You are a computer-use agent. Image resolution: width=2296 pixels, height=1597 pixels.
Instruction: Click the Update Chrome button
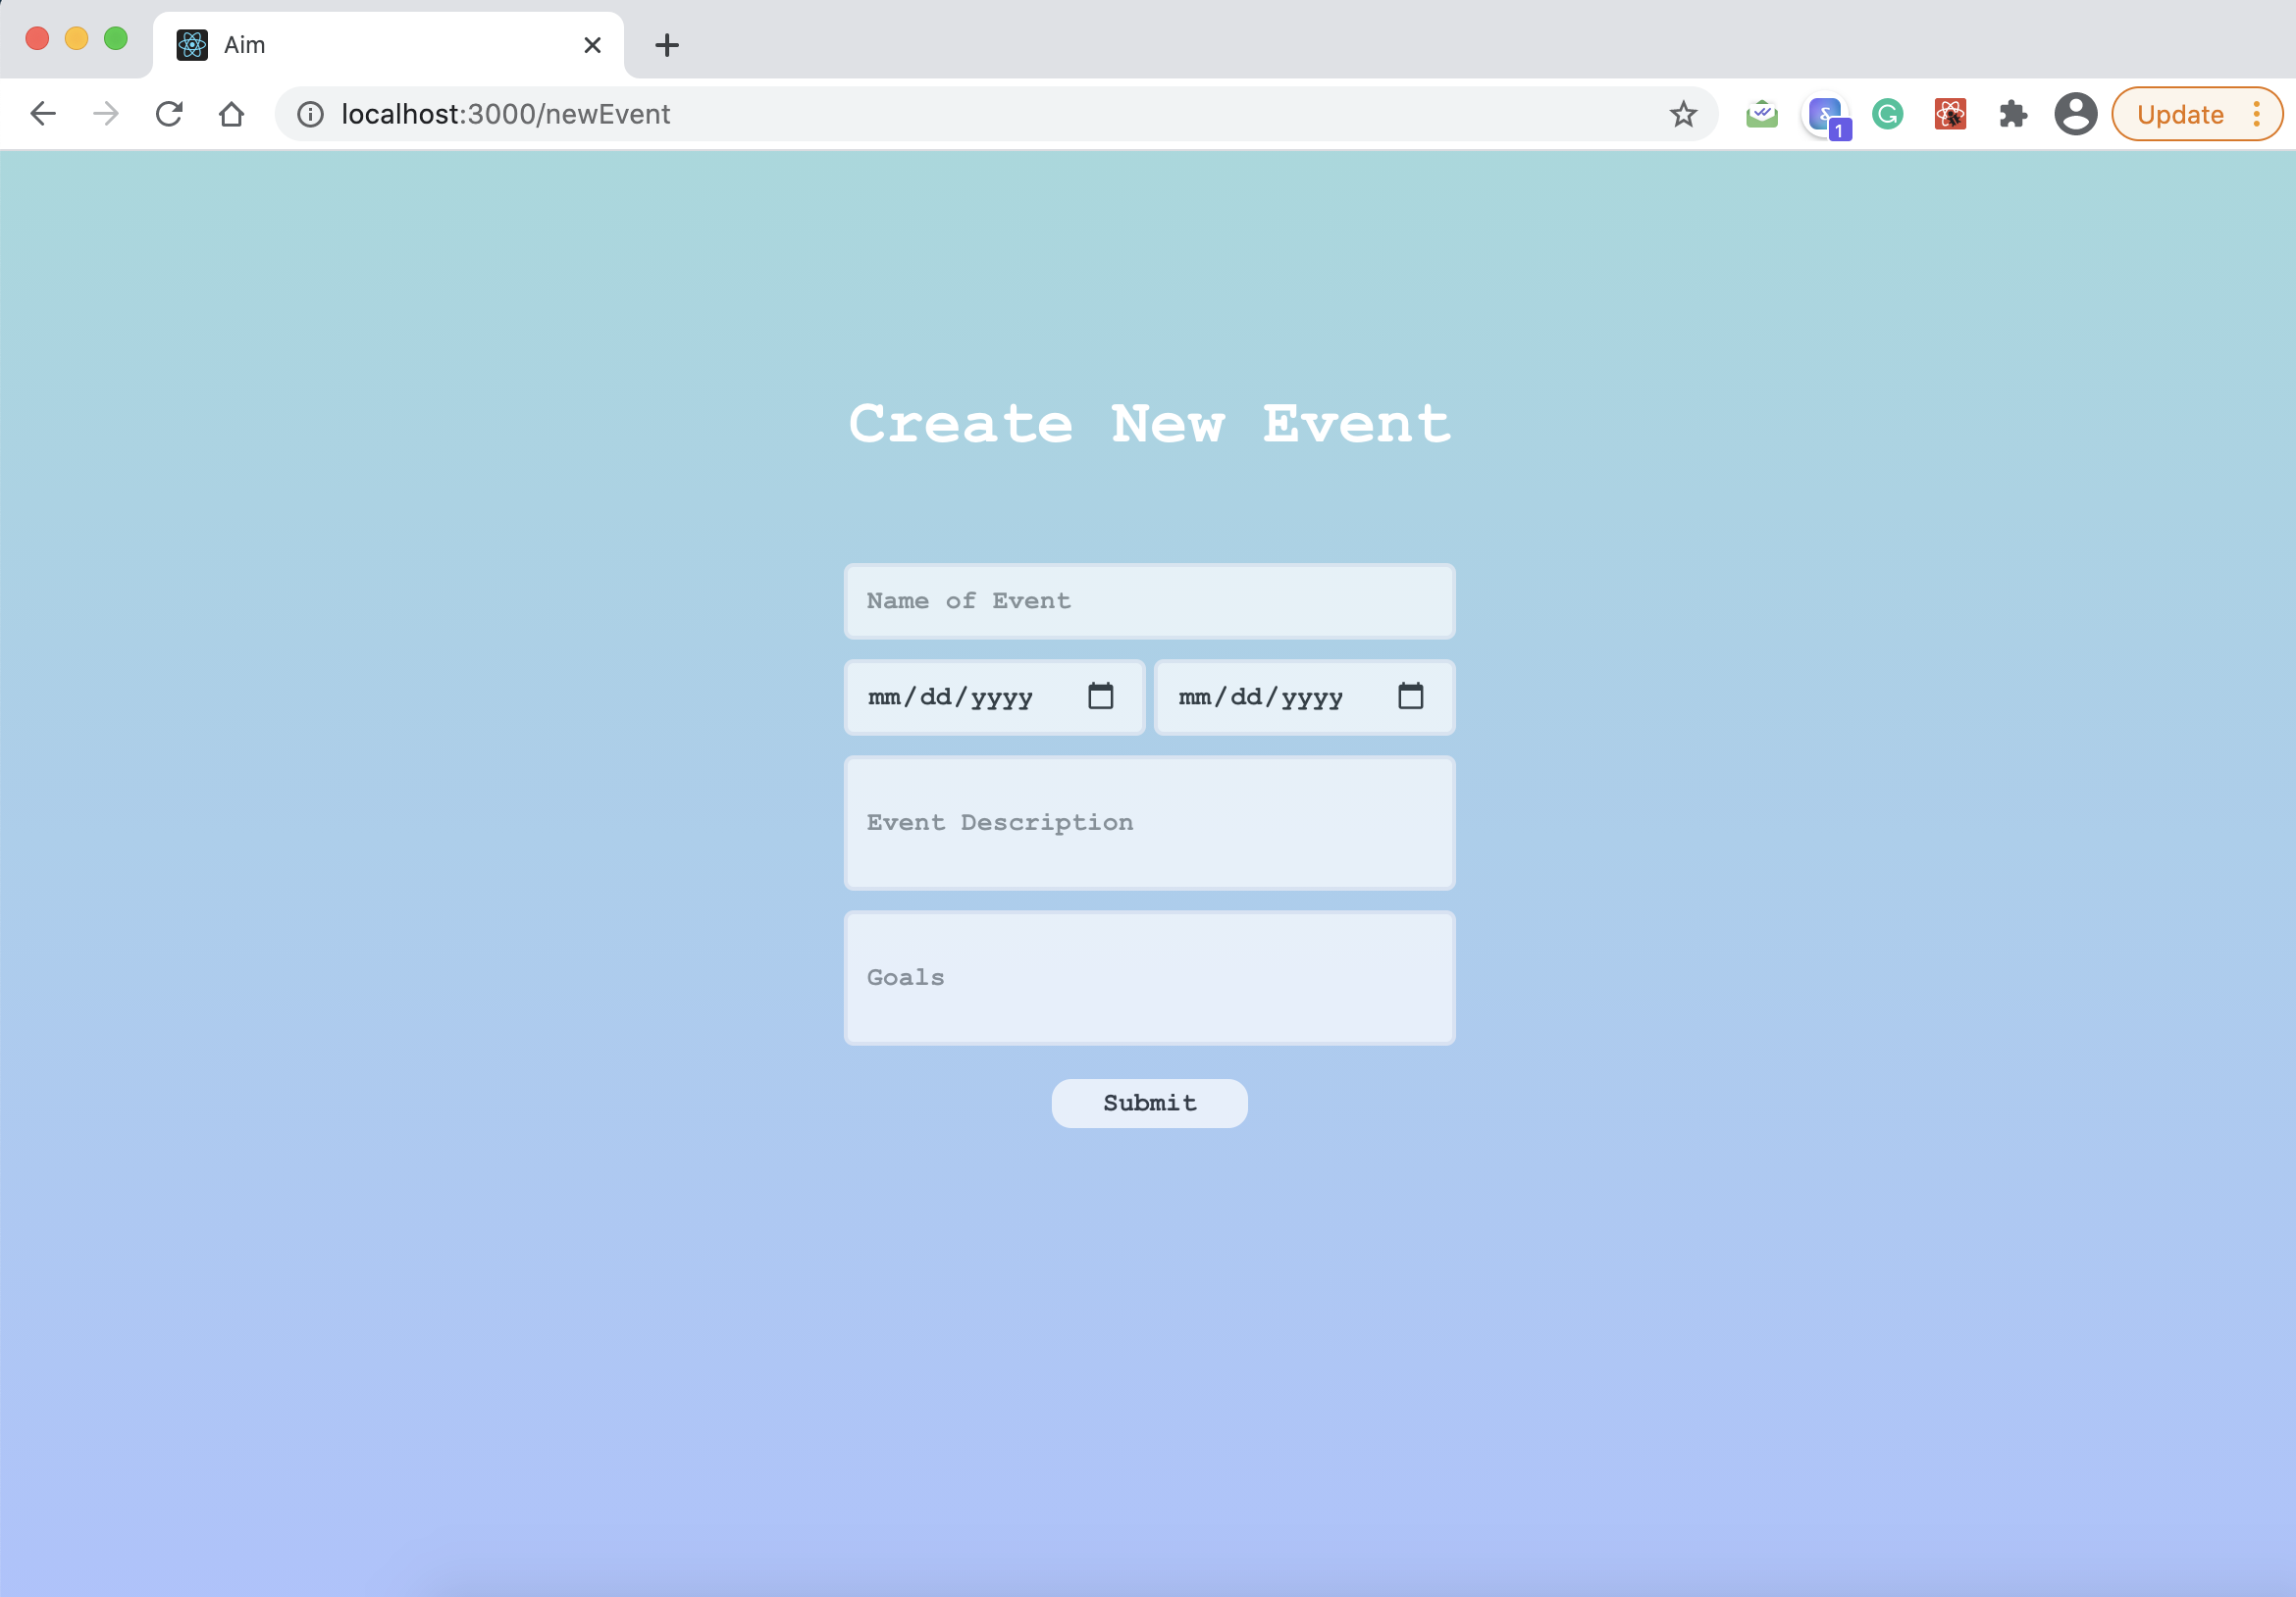[x=2179, y=114]
